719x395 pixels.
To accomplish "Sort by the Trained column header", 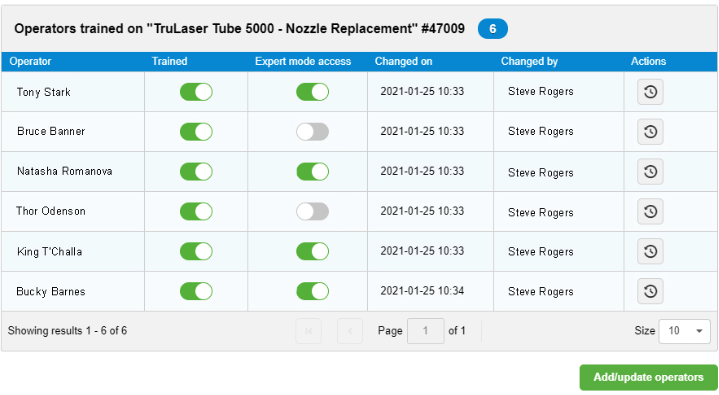I will [x=169, y=61].
